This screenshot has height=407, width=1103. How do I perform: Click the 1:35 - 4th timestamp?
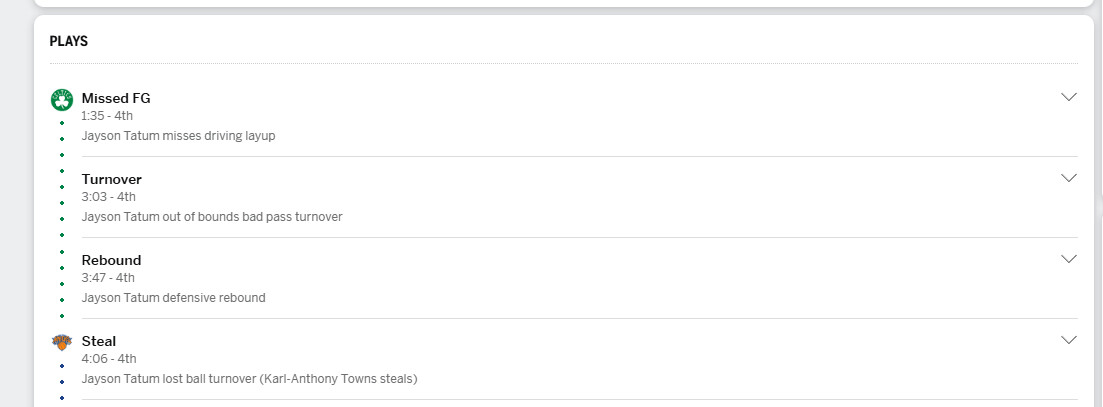(107, 116)
